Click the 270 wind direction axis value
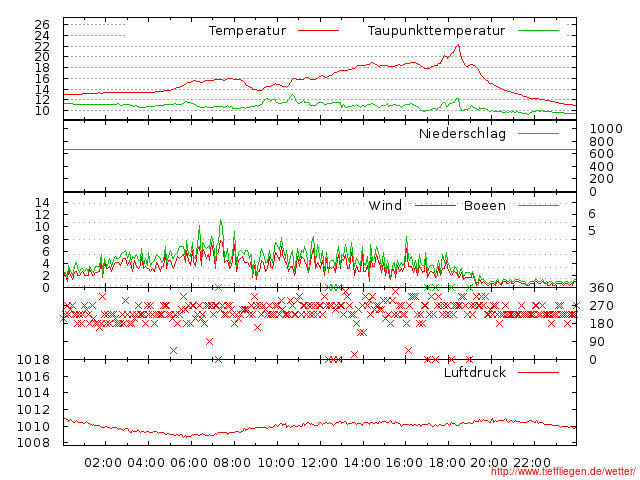The image size is (640, 480). coord(601,306)
